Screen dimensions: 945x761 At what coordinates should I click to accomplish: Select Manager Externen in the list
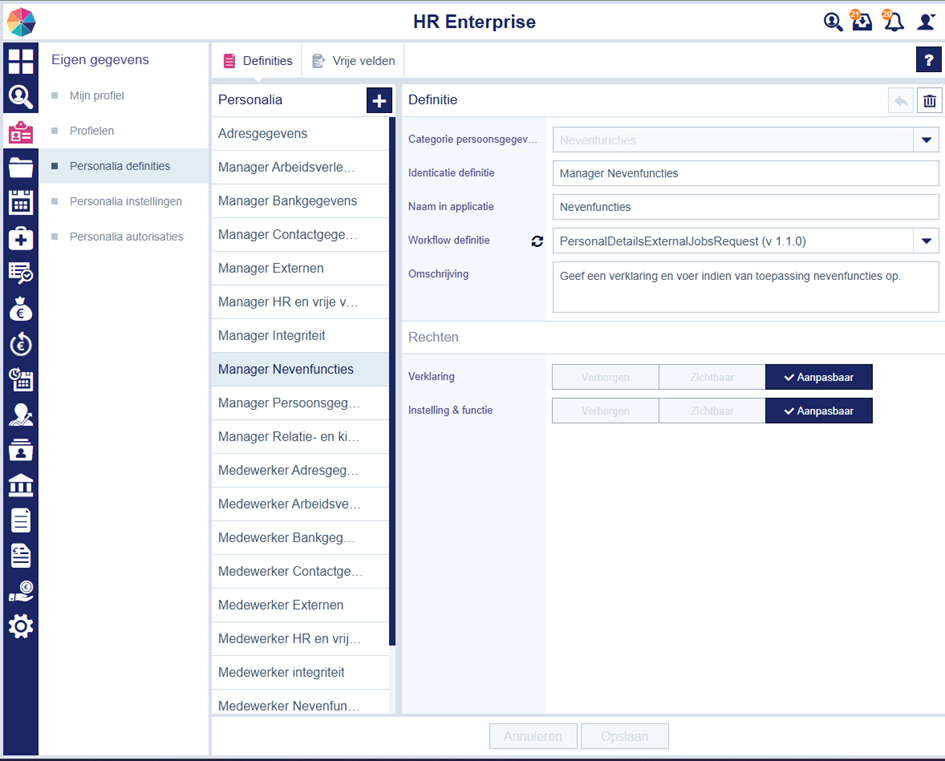click(300, 269)
